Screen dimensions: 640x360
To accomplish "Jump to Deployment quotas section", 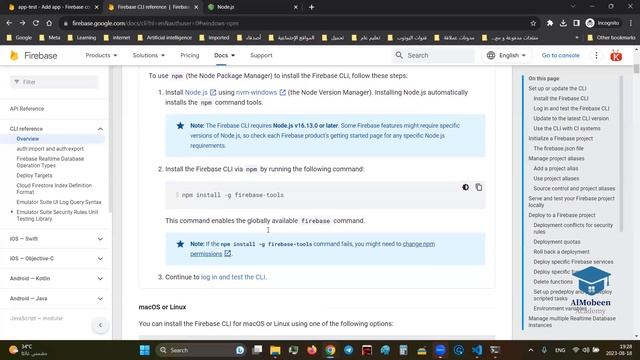I will (557, 242).
